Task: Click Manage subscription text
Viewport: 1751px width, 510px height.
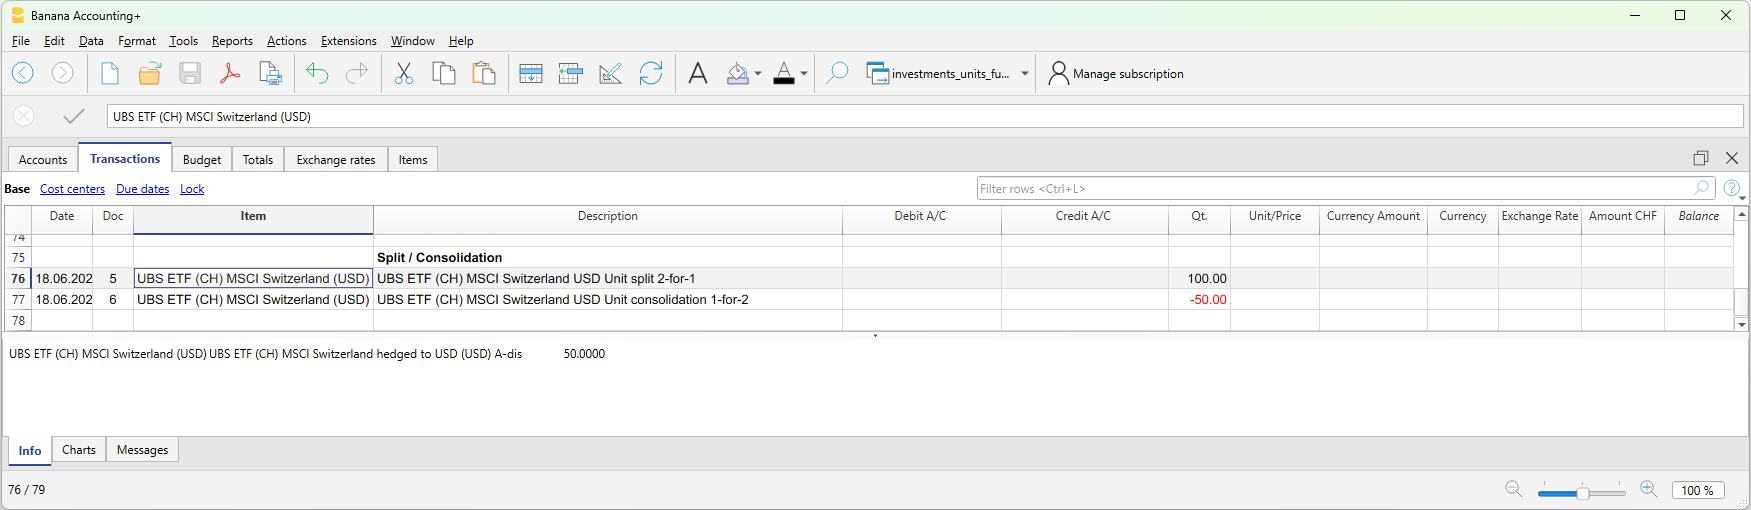Action: (x=1128, y=74)
